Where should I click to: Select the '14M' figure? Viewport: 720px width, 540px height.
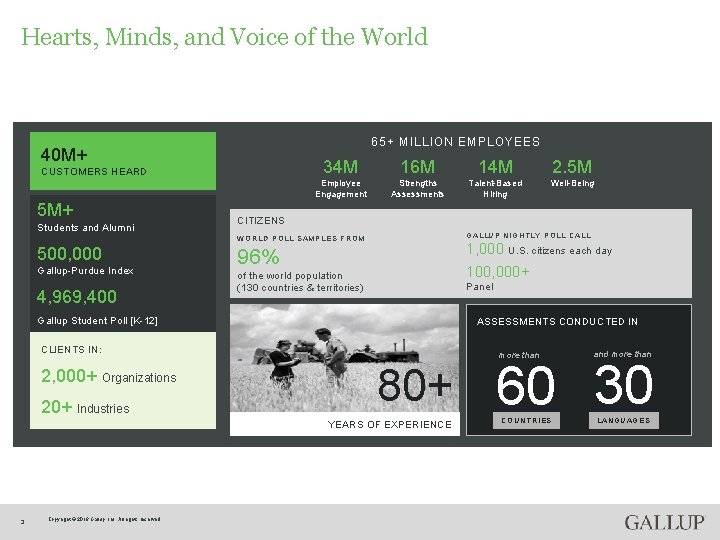pos(495,167)
